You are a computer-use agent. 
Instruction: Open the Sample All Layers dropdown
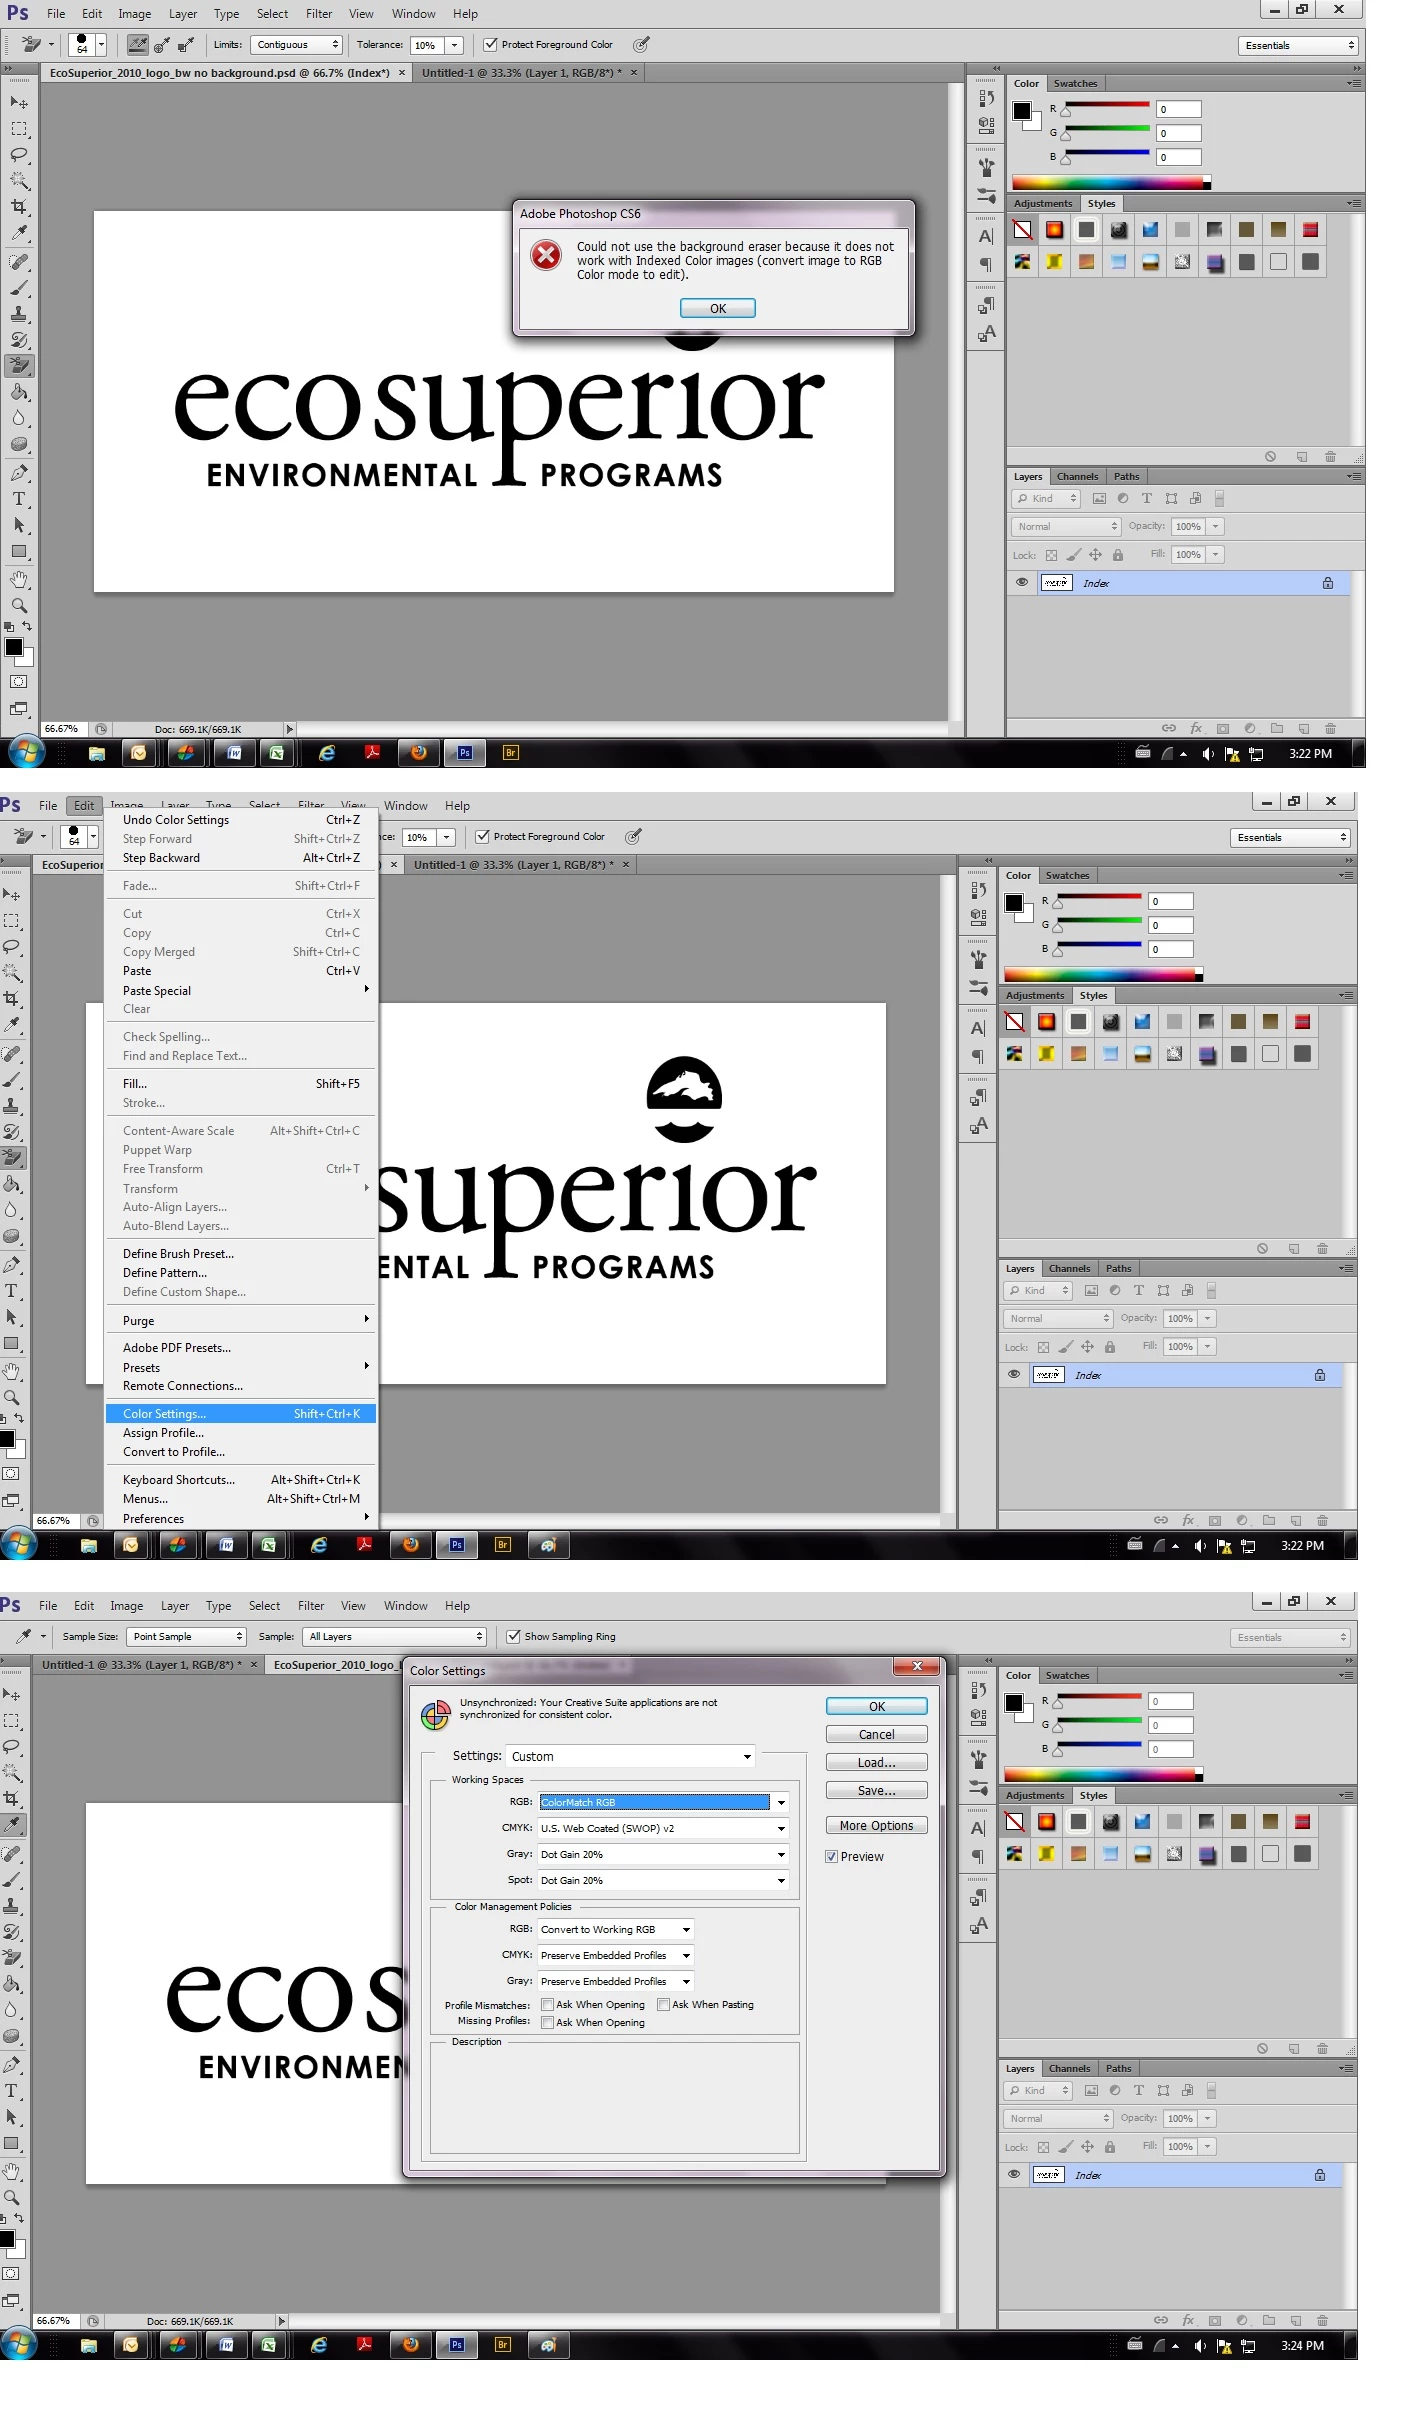point(395,1636)
